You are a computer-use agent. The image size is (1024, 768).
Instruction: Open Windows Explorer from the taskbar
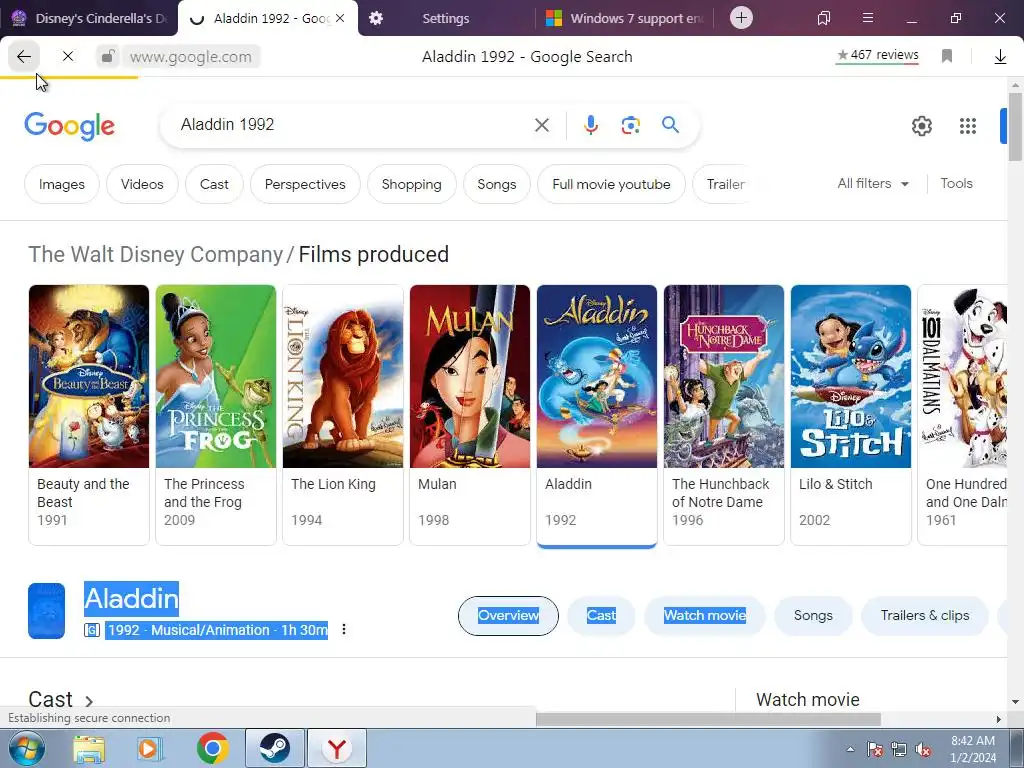click(89, 748)
